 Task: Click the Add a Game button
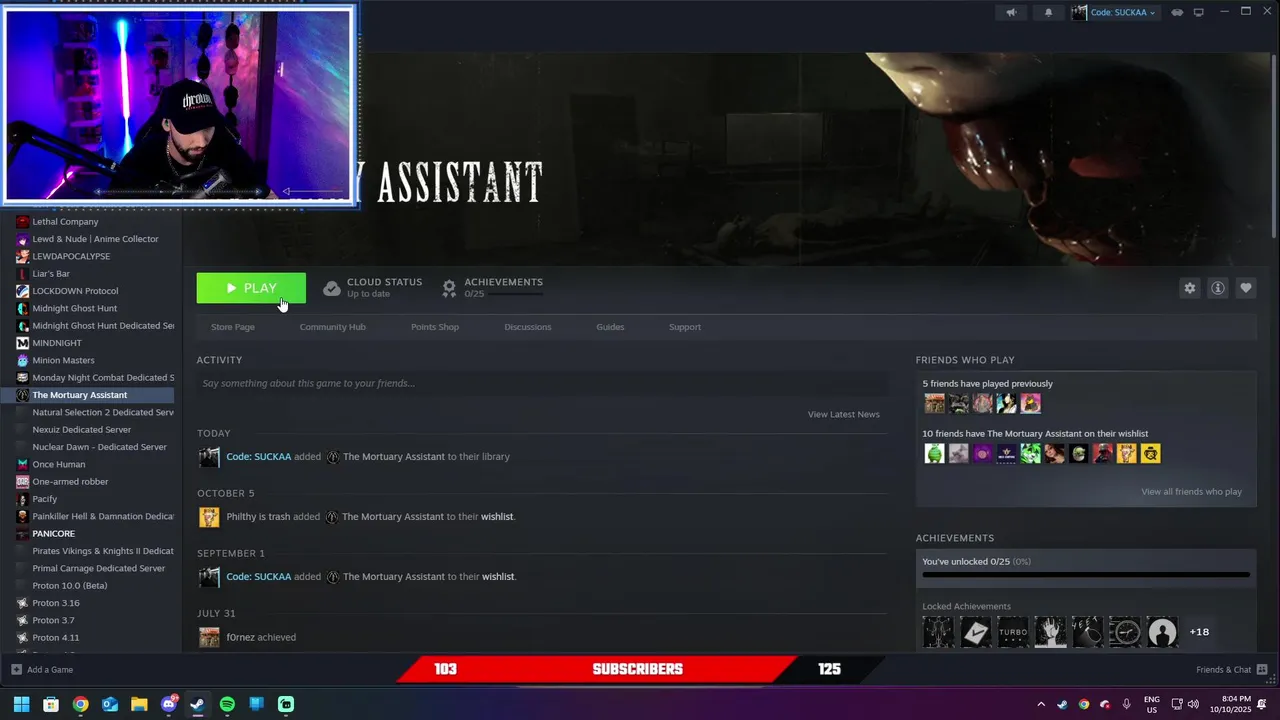pyautogui.click(x=42, y=670)
